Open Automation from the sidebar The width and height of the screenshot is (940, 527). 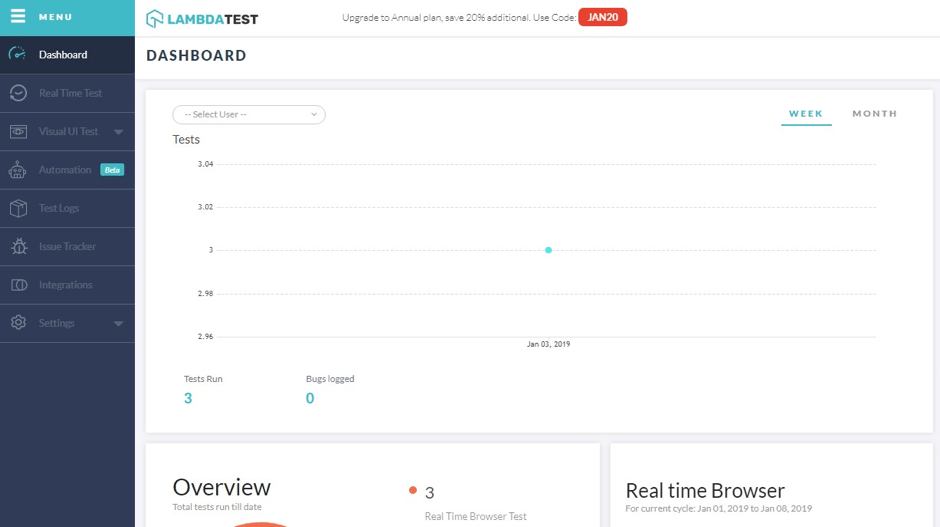tap(67, 170)
